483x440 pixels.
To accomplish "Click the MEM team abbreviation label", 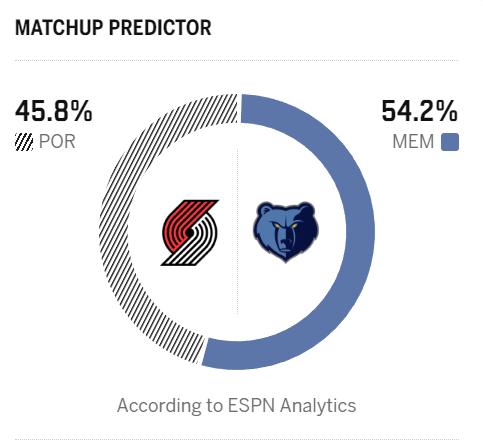I will coord(413,142).
